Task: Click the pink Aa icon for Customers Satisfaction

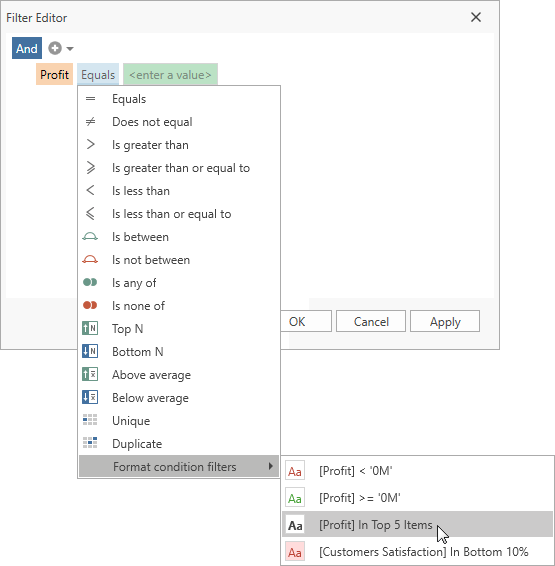Action: pyautogui.click(x=295, y=552)
